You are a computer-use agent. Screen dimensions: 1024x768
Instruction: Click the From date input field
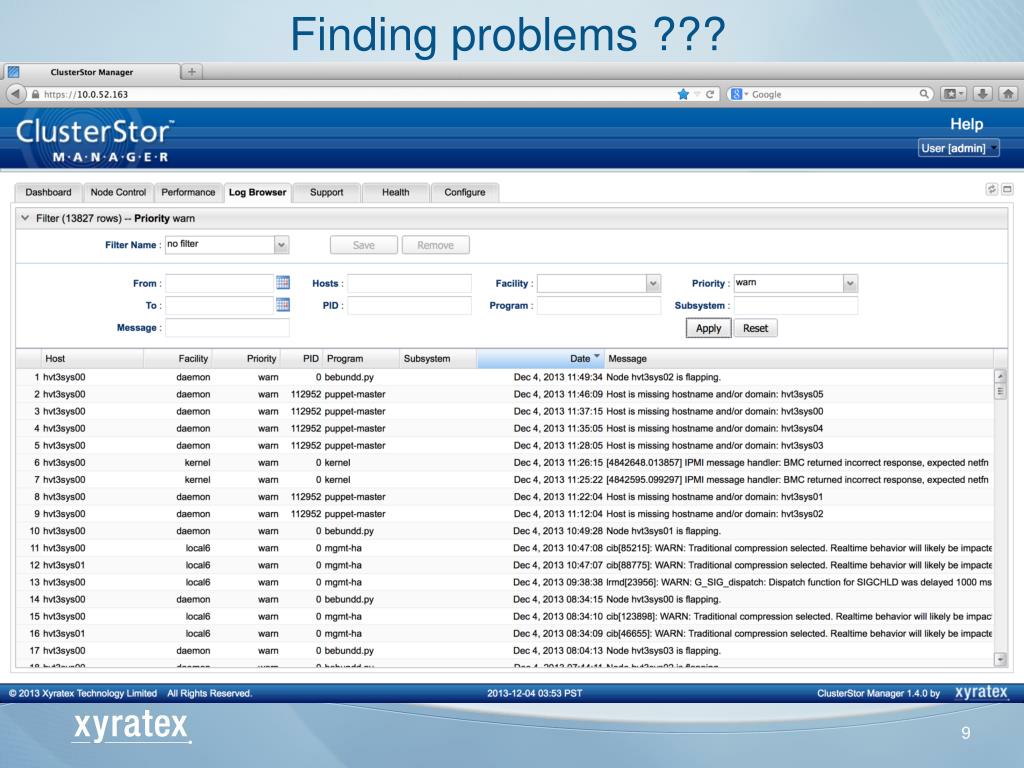(219, 283)
